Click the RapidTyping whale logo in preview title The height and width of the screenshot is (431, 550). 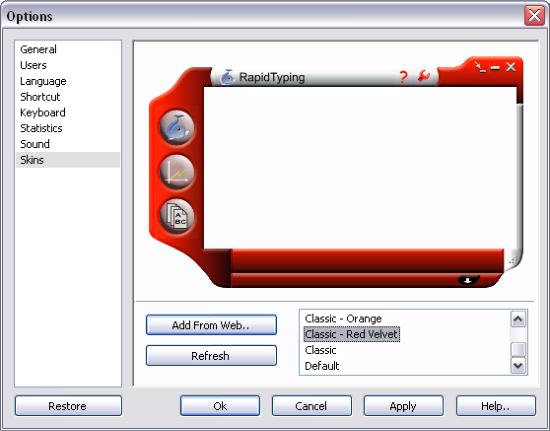pyautogui.click(x=227, y=77)
